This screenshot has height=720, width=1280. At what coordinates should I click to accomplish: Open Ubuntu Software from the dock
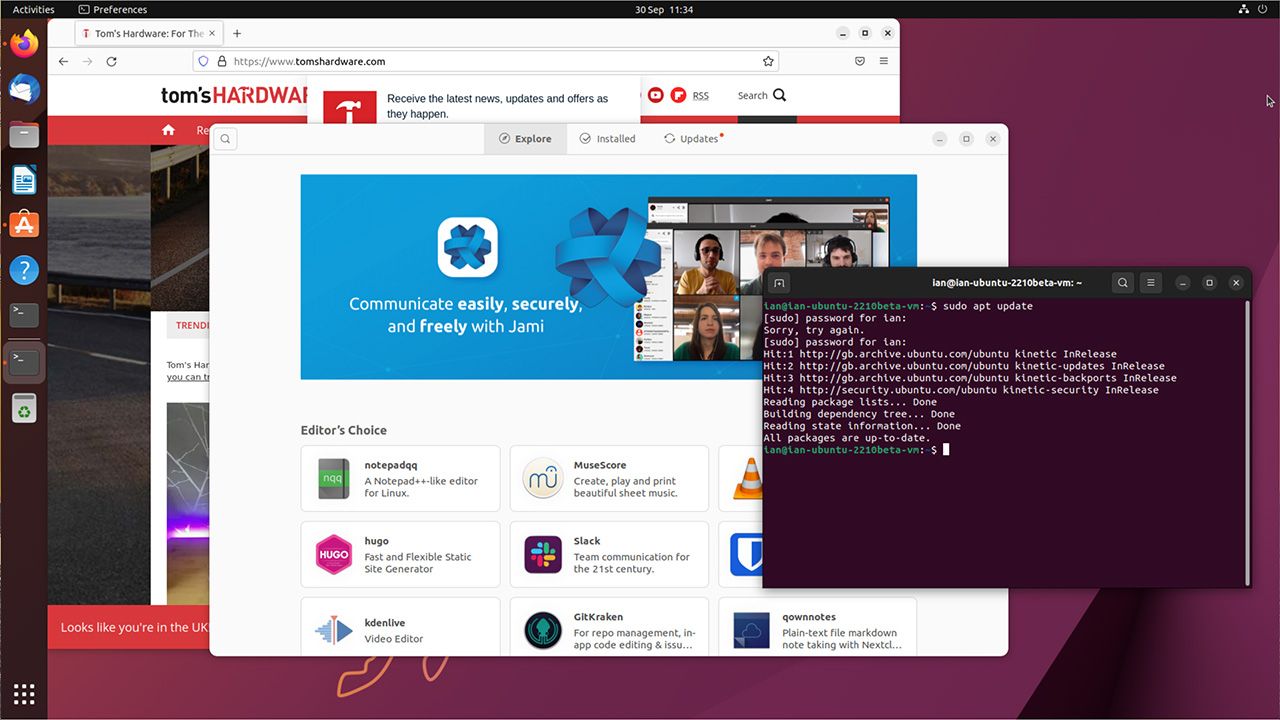click(x=24, y=225)
